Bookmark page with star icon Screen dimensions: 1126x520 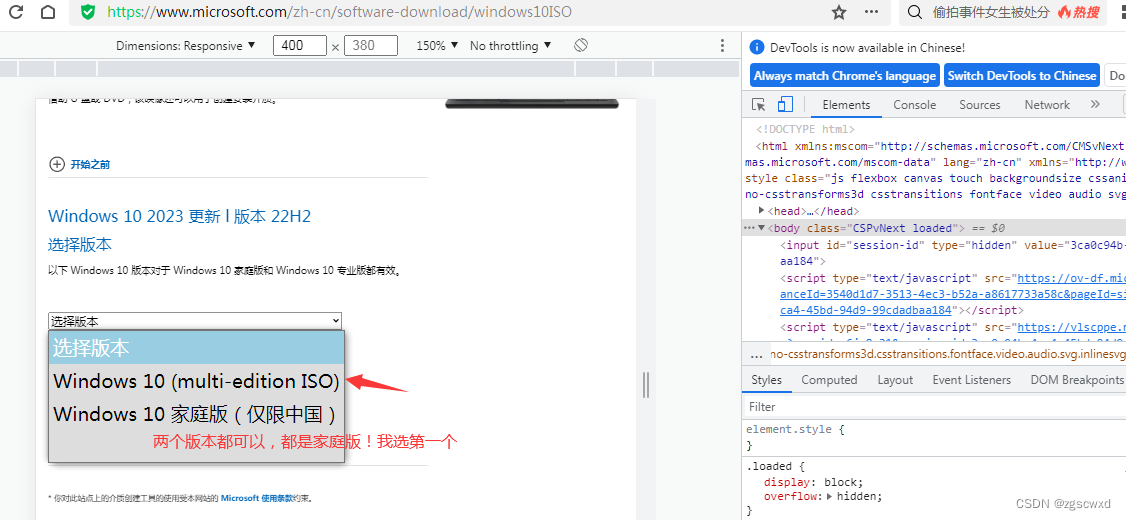pos(838,12)
